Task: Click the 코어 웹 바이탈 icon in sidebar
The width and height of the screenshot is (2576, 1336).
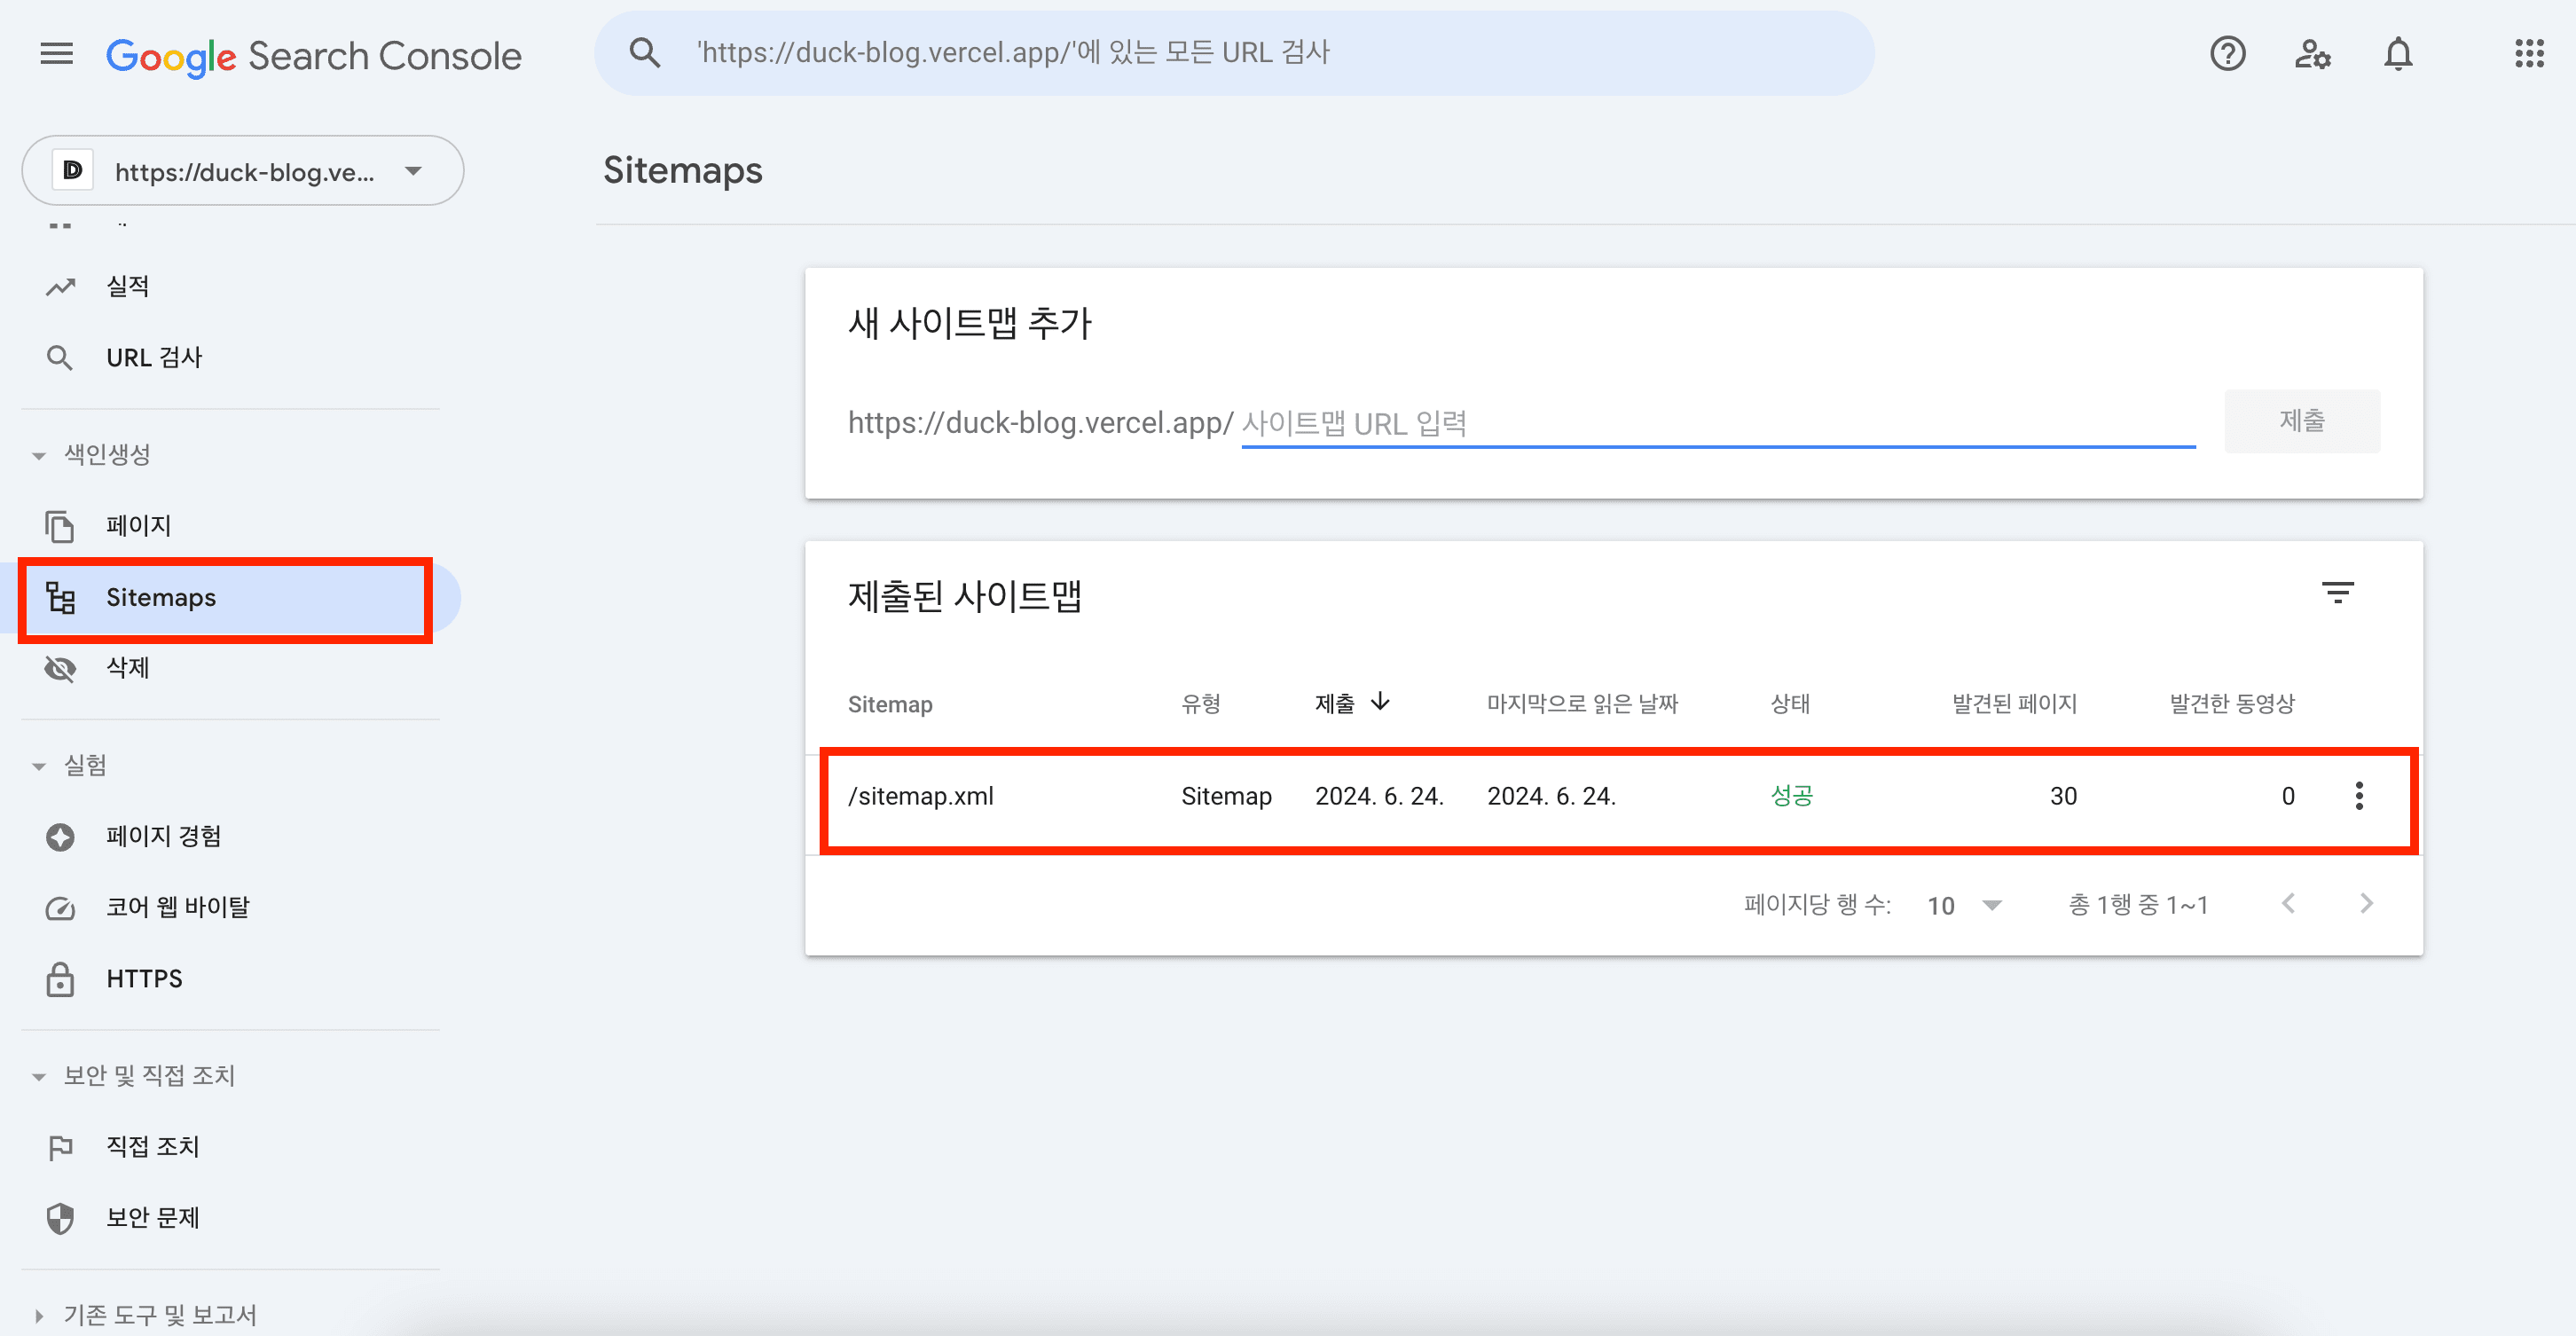Action: [61, 907]
